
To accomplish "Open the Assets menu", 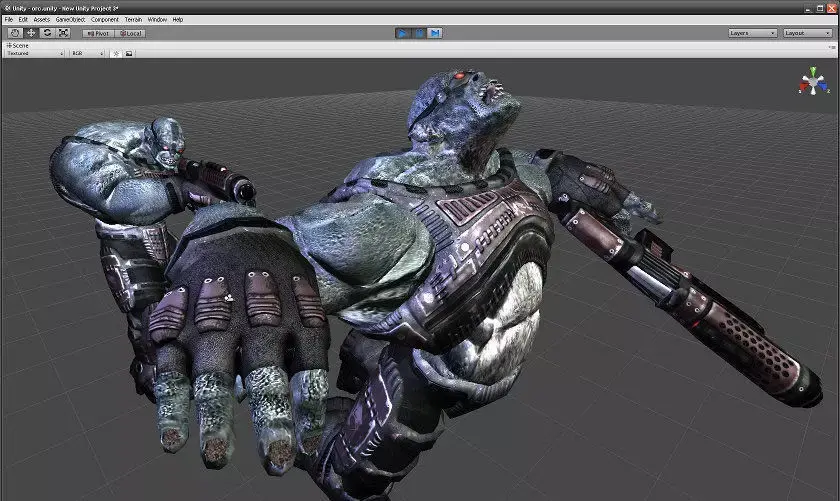I will click(x=41, y=19).
